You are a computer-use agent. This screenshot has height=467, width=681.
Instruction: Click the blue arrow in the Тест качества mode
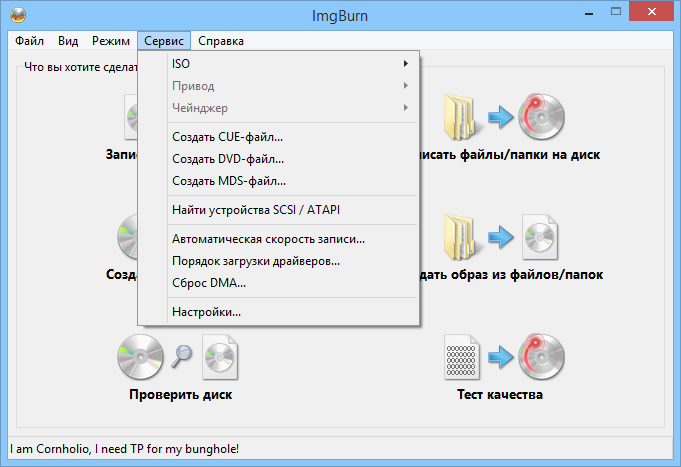(x=501, y=357)
